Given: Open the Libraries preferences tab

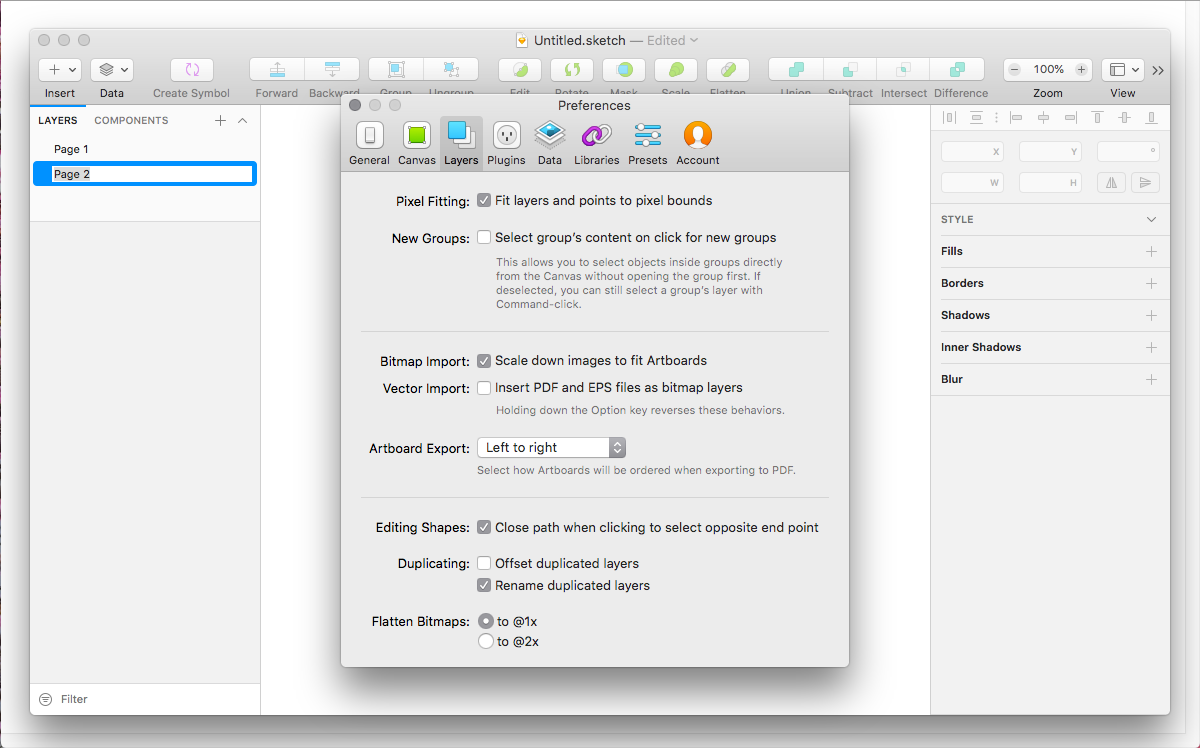Looking at the screenshot, I should [x=596, y=143].
